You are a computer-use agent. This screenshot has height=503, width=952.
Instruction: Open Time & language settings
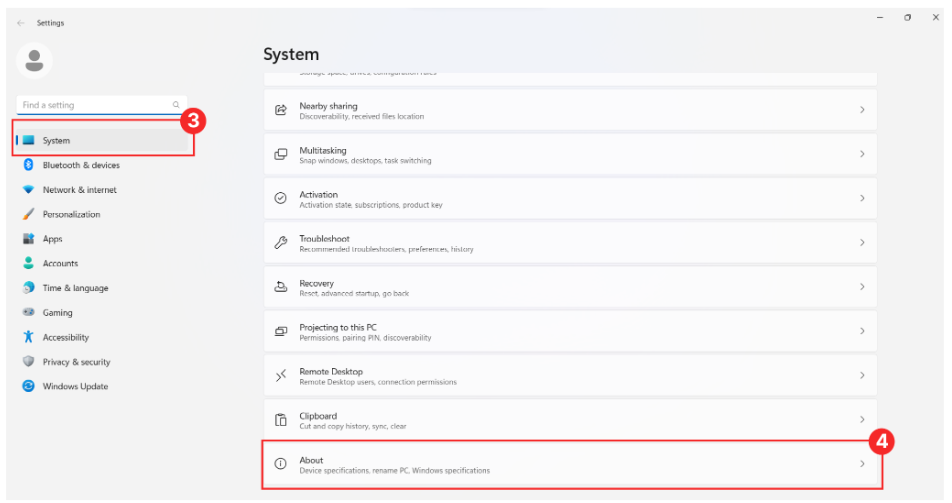point(75,288)
